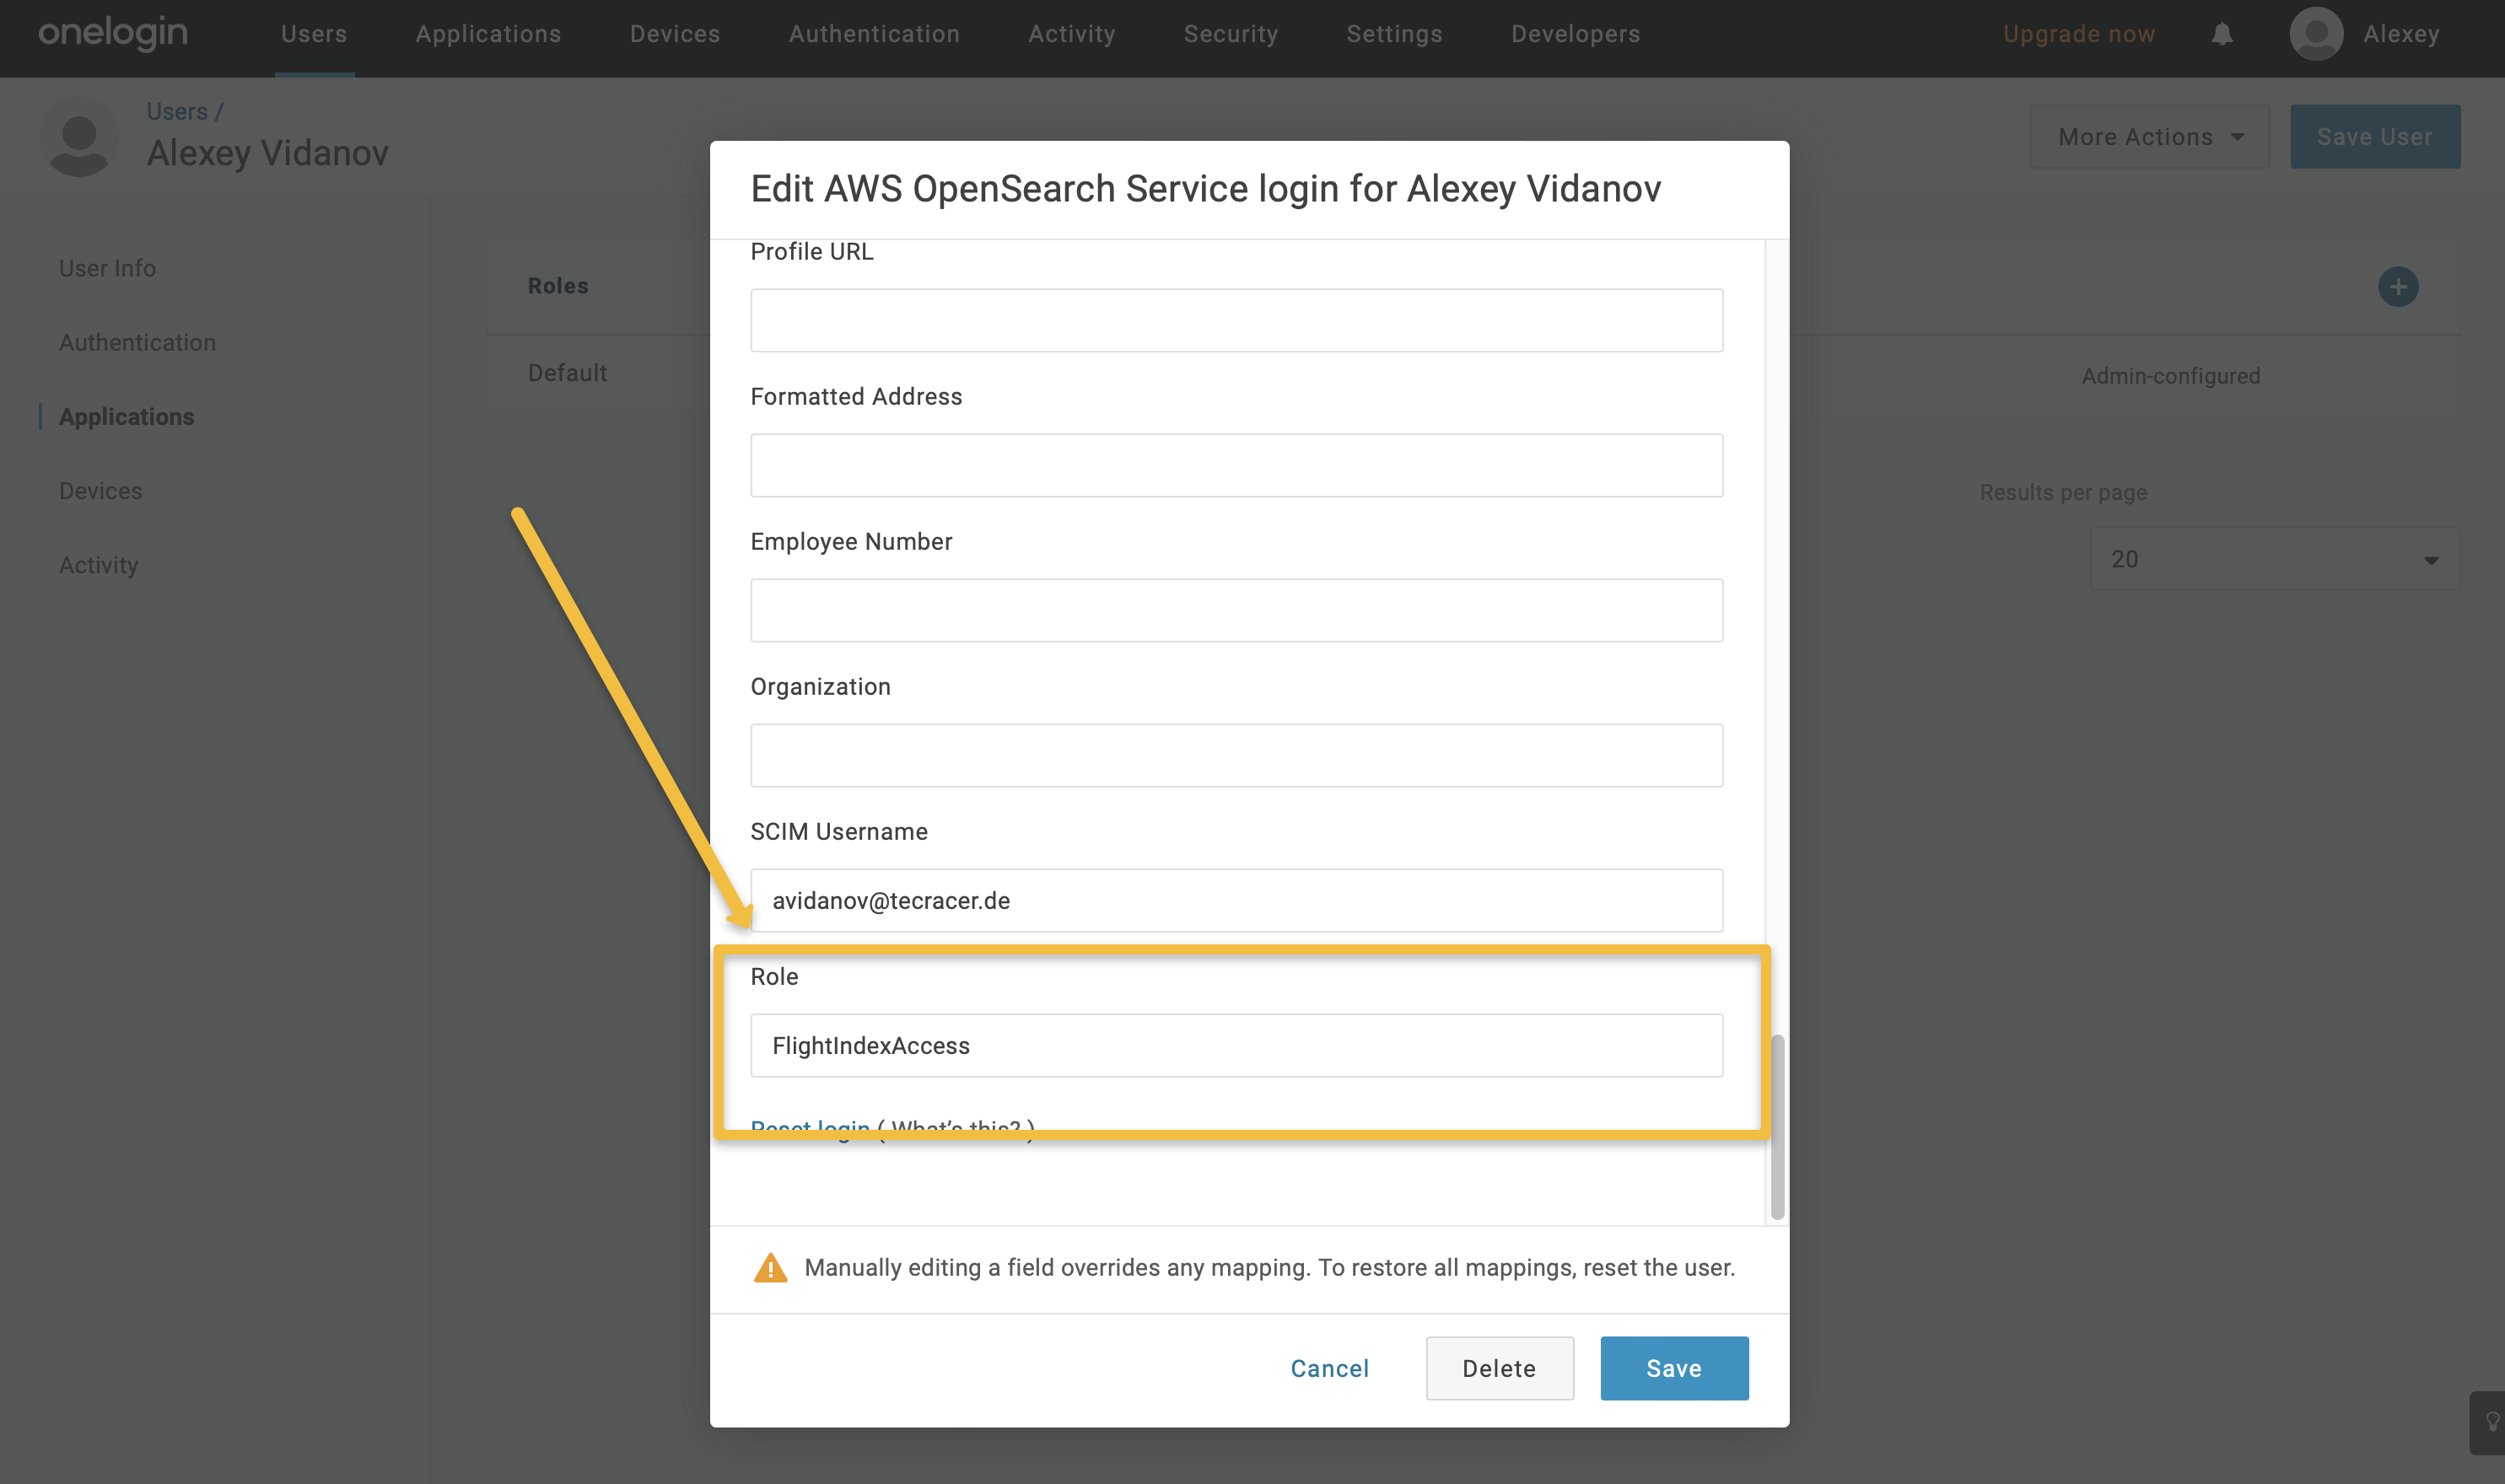This screenshot has width=2505, height=1484.
Task: Click Alexey Vidanov's user avatar
Action: (x=79, y=137)
